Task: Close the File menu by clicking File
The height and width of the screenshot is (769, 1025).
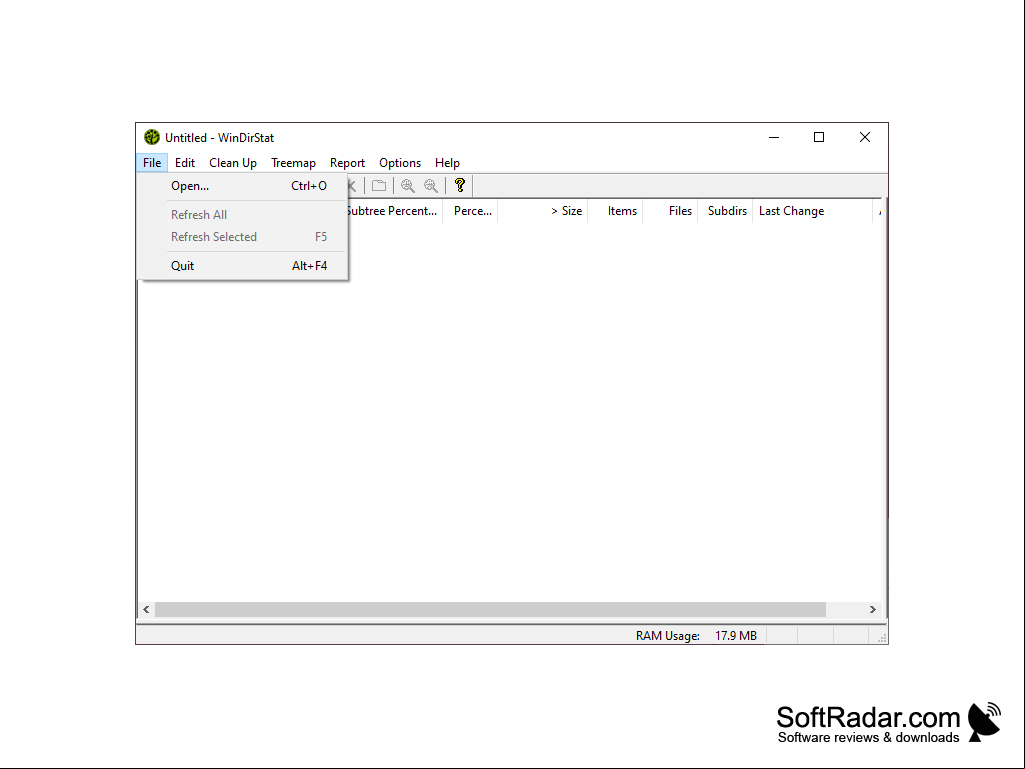Action: [x=152, y=163]
